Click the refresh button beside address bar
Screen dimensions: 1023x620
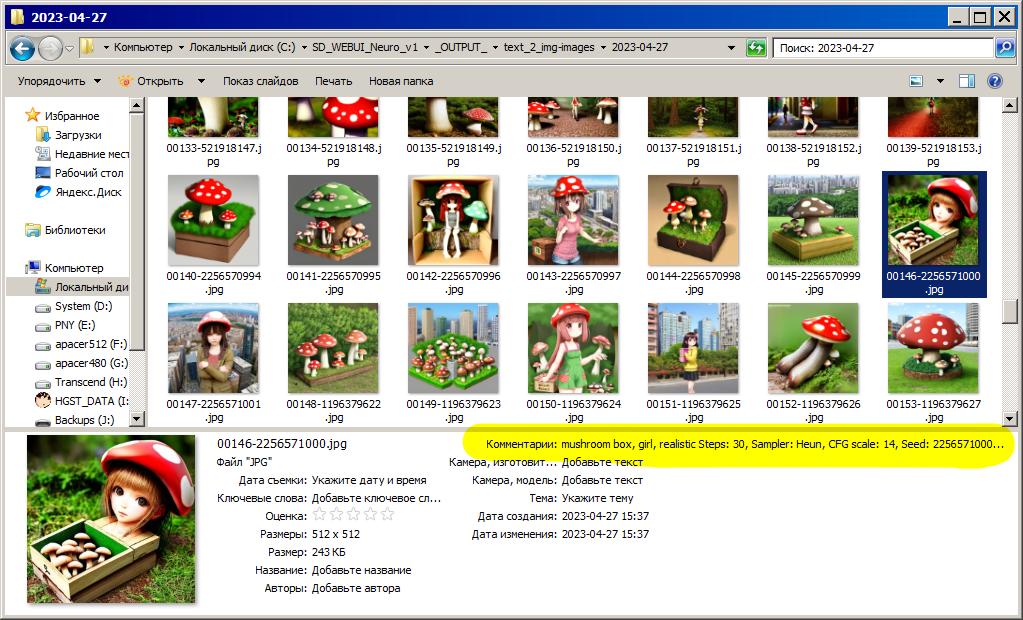(x=756, y=48)
